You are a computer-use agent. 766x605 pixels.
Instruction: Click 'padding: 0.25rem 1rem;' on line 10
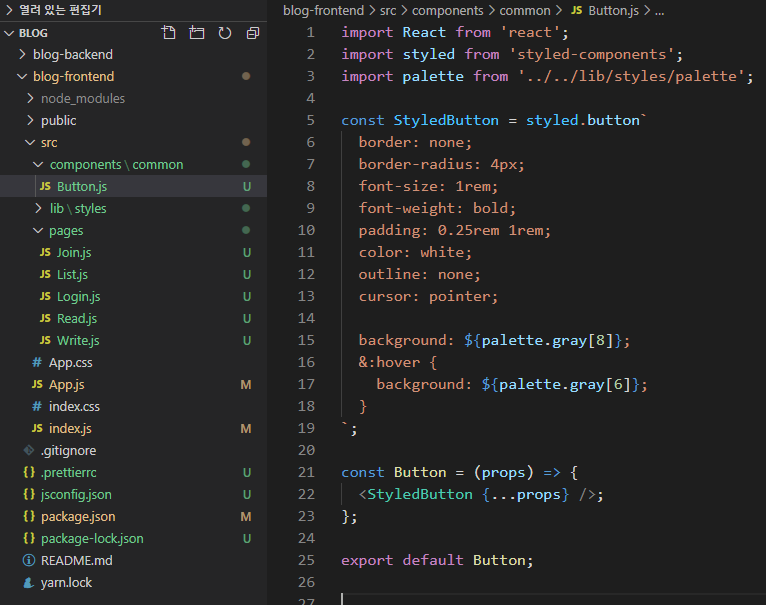[x=455, y=230]
